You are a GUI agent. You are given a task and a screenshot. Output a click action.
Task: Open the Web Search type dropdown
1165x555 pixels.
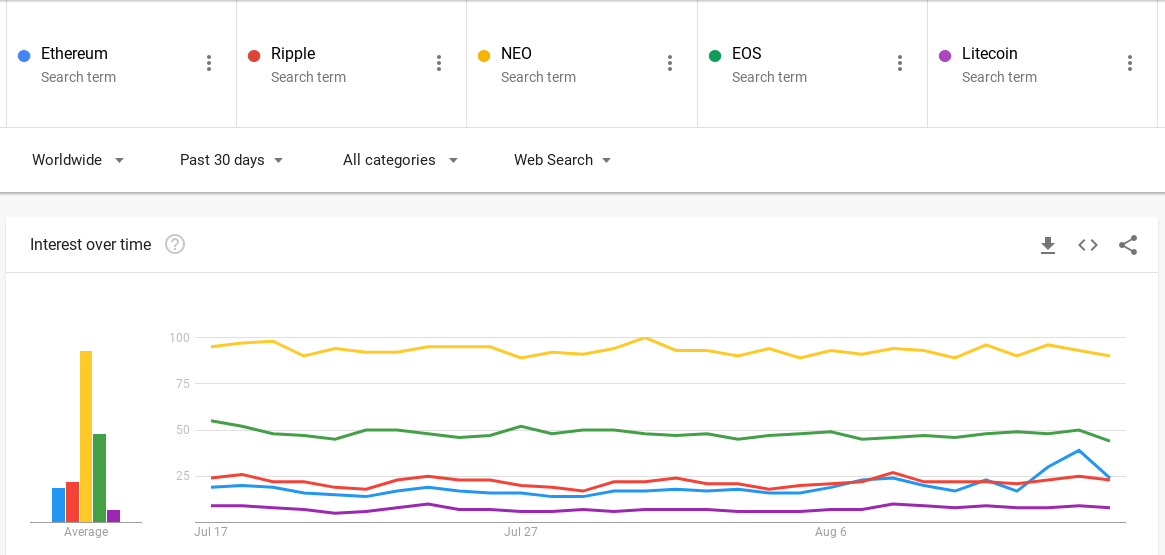[x=562, y=160]
